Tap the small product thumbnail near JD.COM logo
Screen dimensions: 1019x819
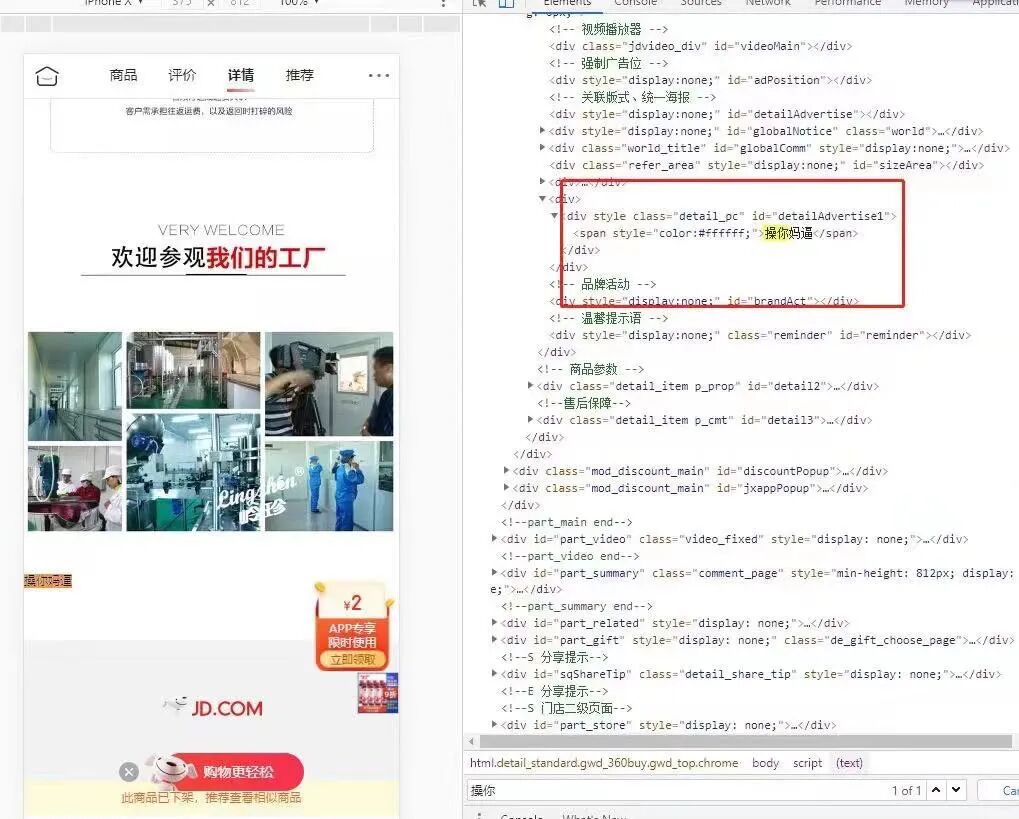point(377,693)
